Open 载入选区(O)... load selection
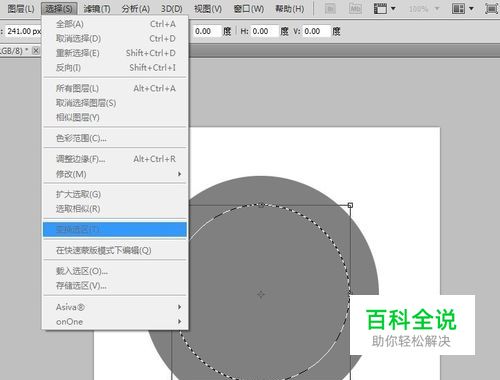 (115, 271)
